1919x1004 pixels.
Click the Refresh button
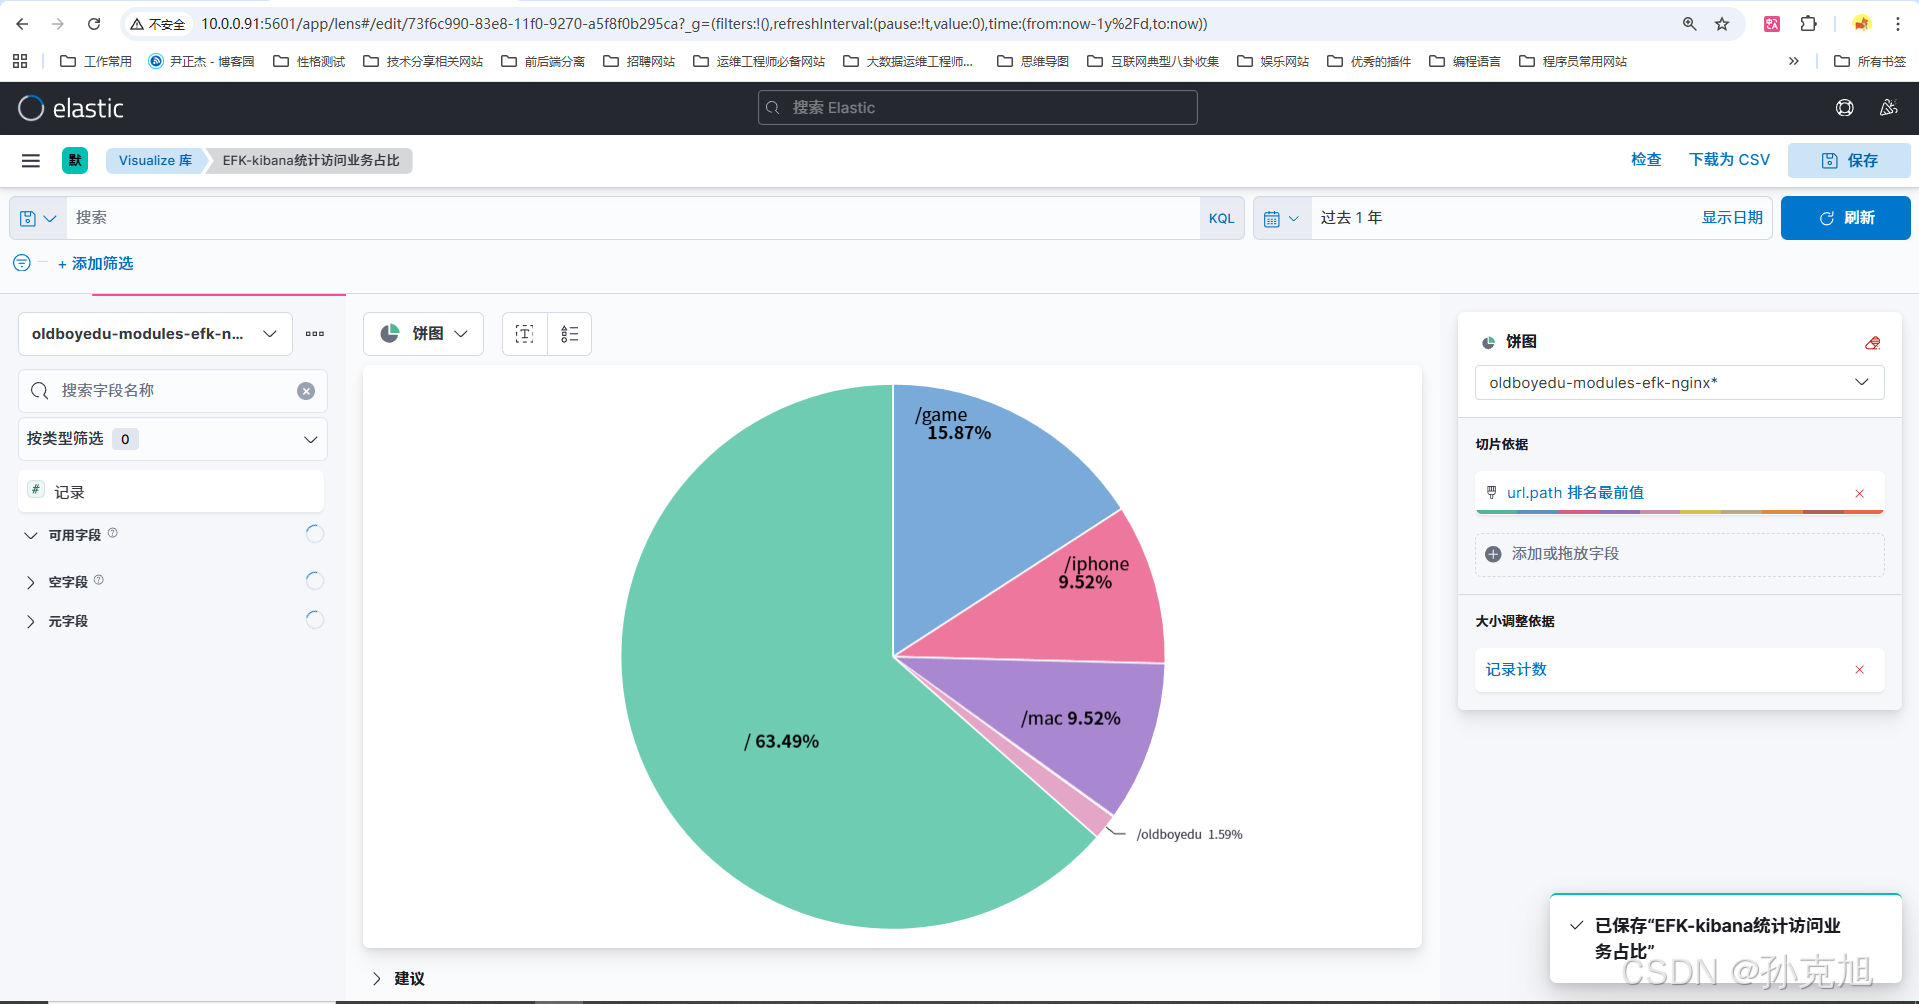[x=1845, y=218]
